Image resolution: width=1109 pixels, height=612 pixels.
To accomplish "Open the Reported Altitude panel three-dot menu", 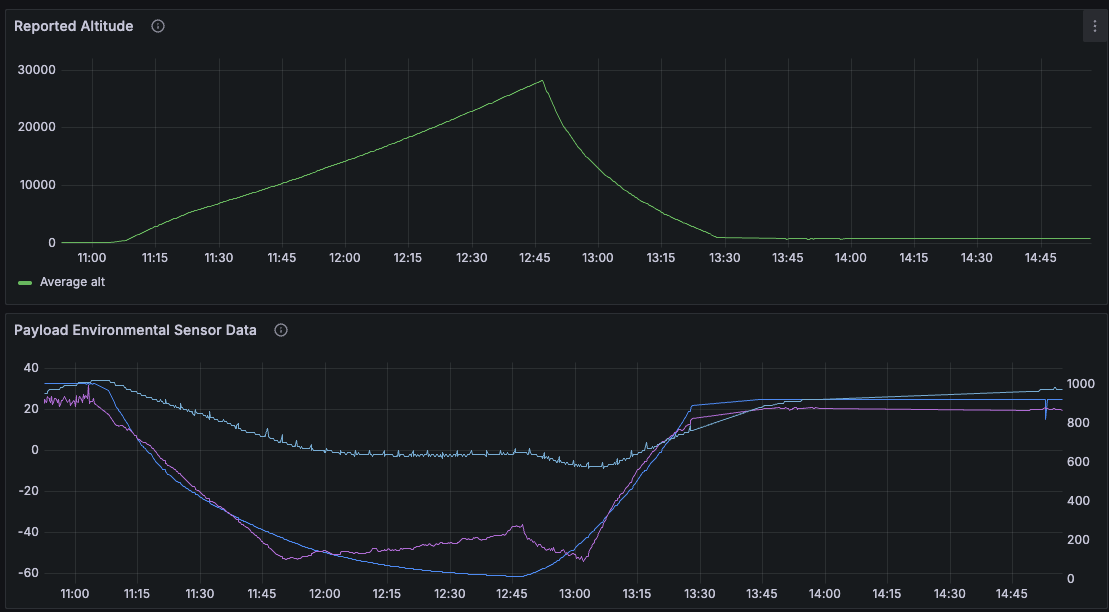I will [x=1095, y=27].
